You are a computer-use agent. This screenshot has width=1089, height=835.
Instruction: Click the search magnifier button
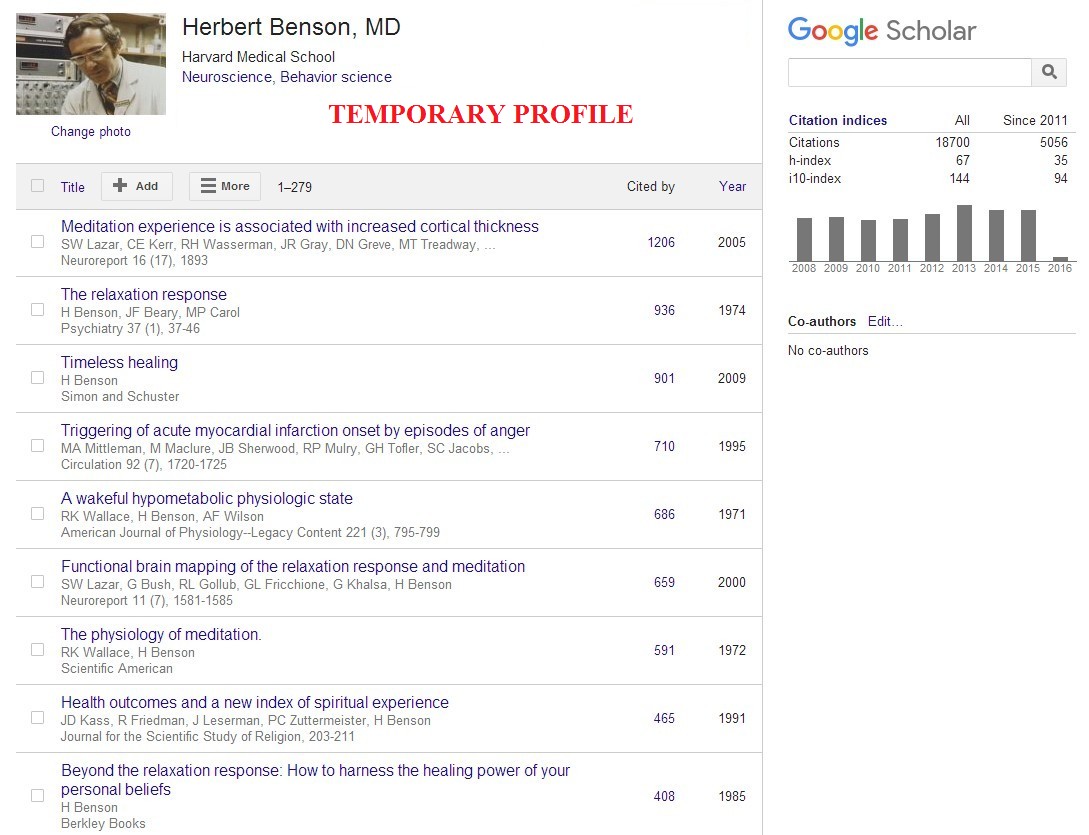[x=1049, y=72]
